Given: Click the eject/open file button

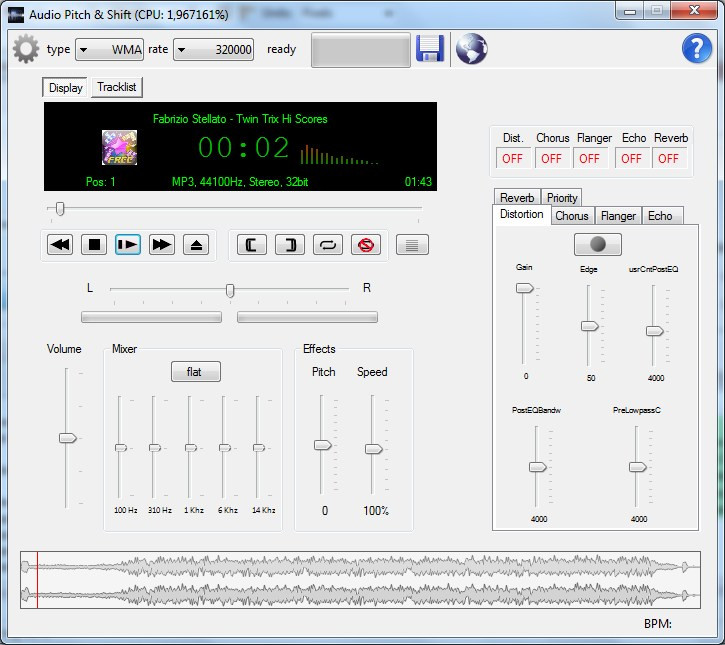Looking at the screenshot, I should [196, 245].
